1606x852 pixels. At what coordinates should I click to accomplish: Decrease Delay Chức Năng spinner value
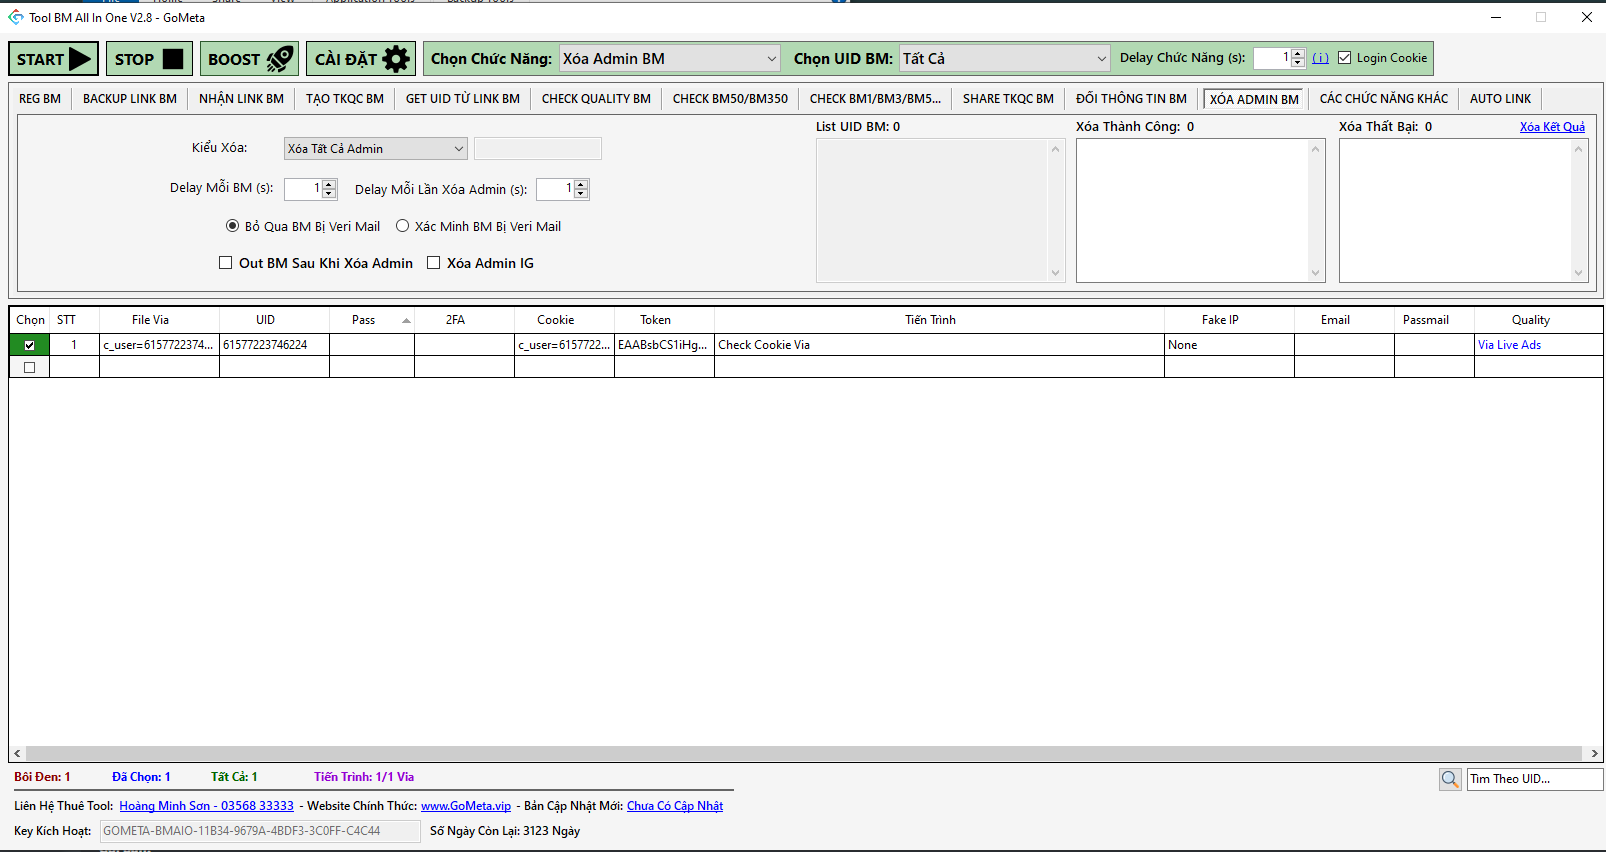pos(1298,63)
